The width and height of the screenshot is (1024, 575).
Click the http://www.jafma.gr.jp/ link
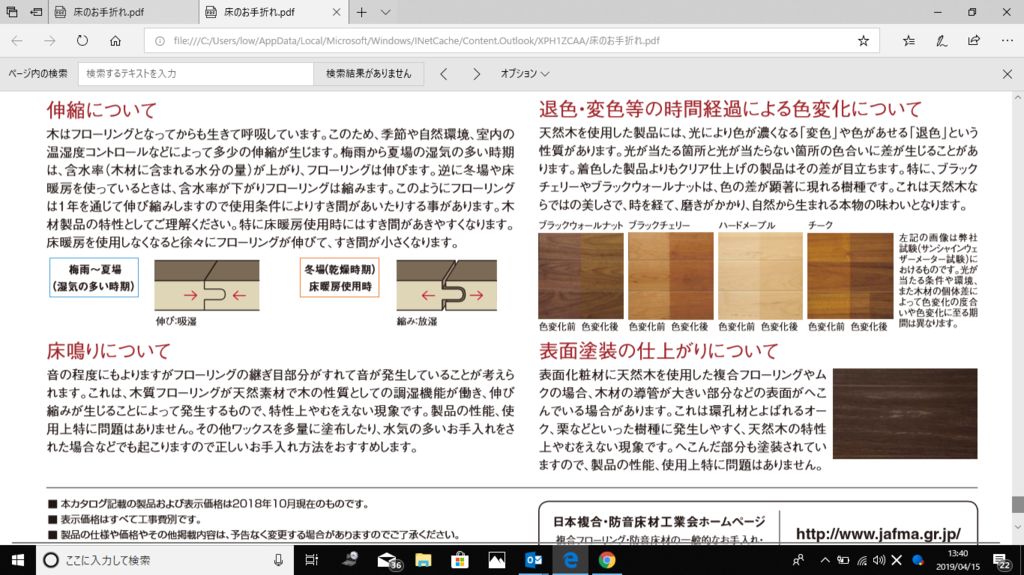(878, 534)
